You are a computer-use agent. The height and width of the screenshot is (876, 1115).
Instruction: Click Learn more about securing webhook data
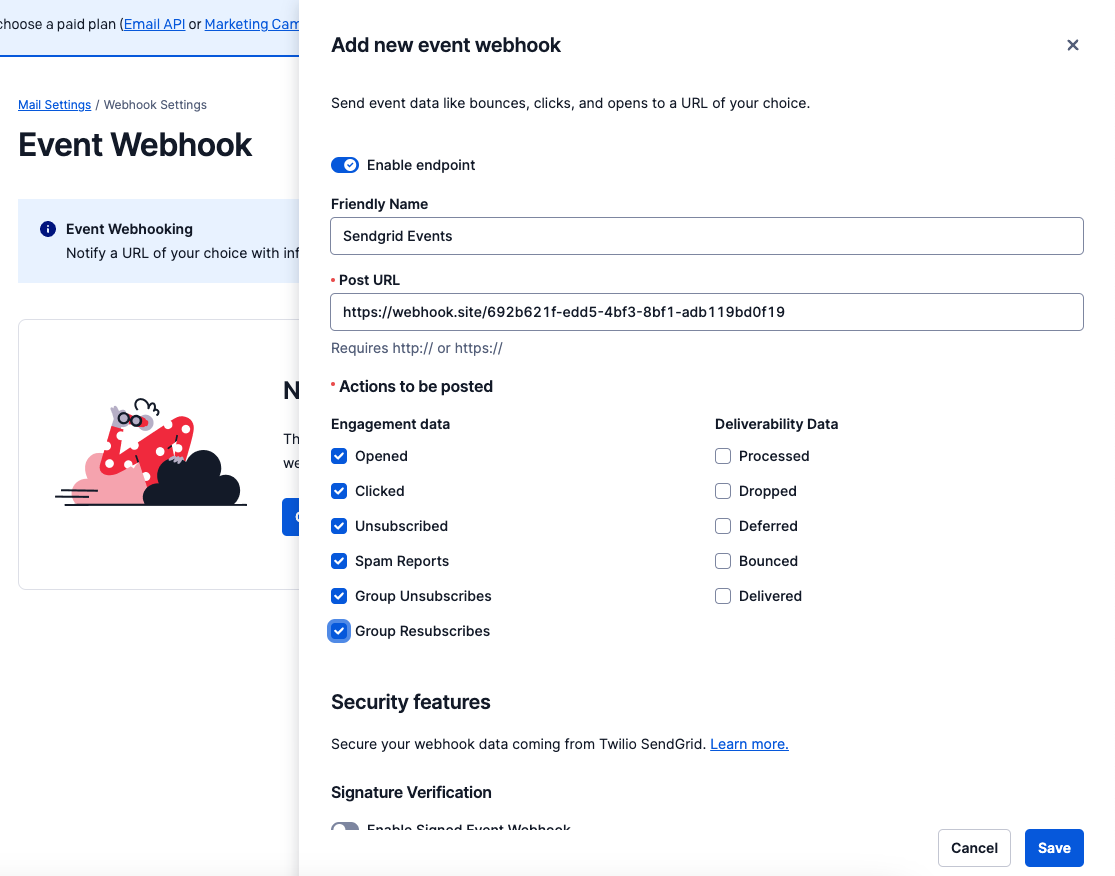(x=748, y=744)
